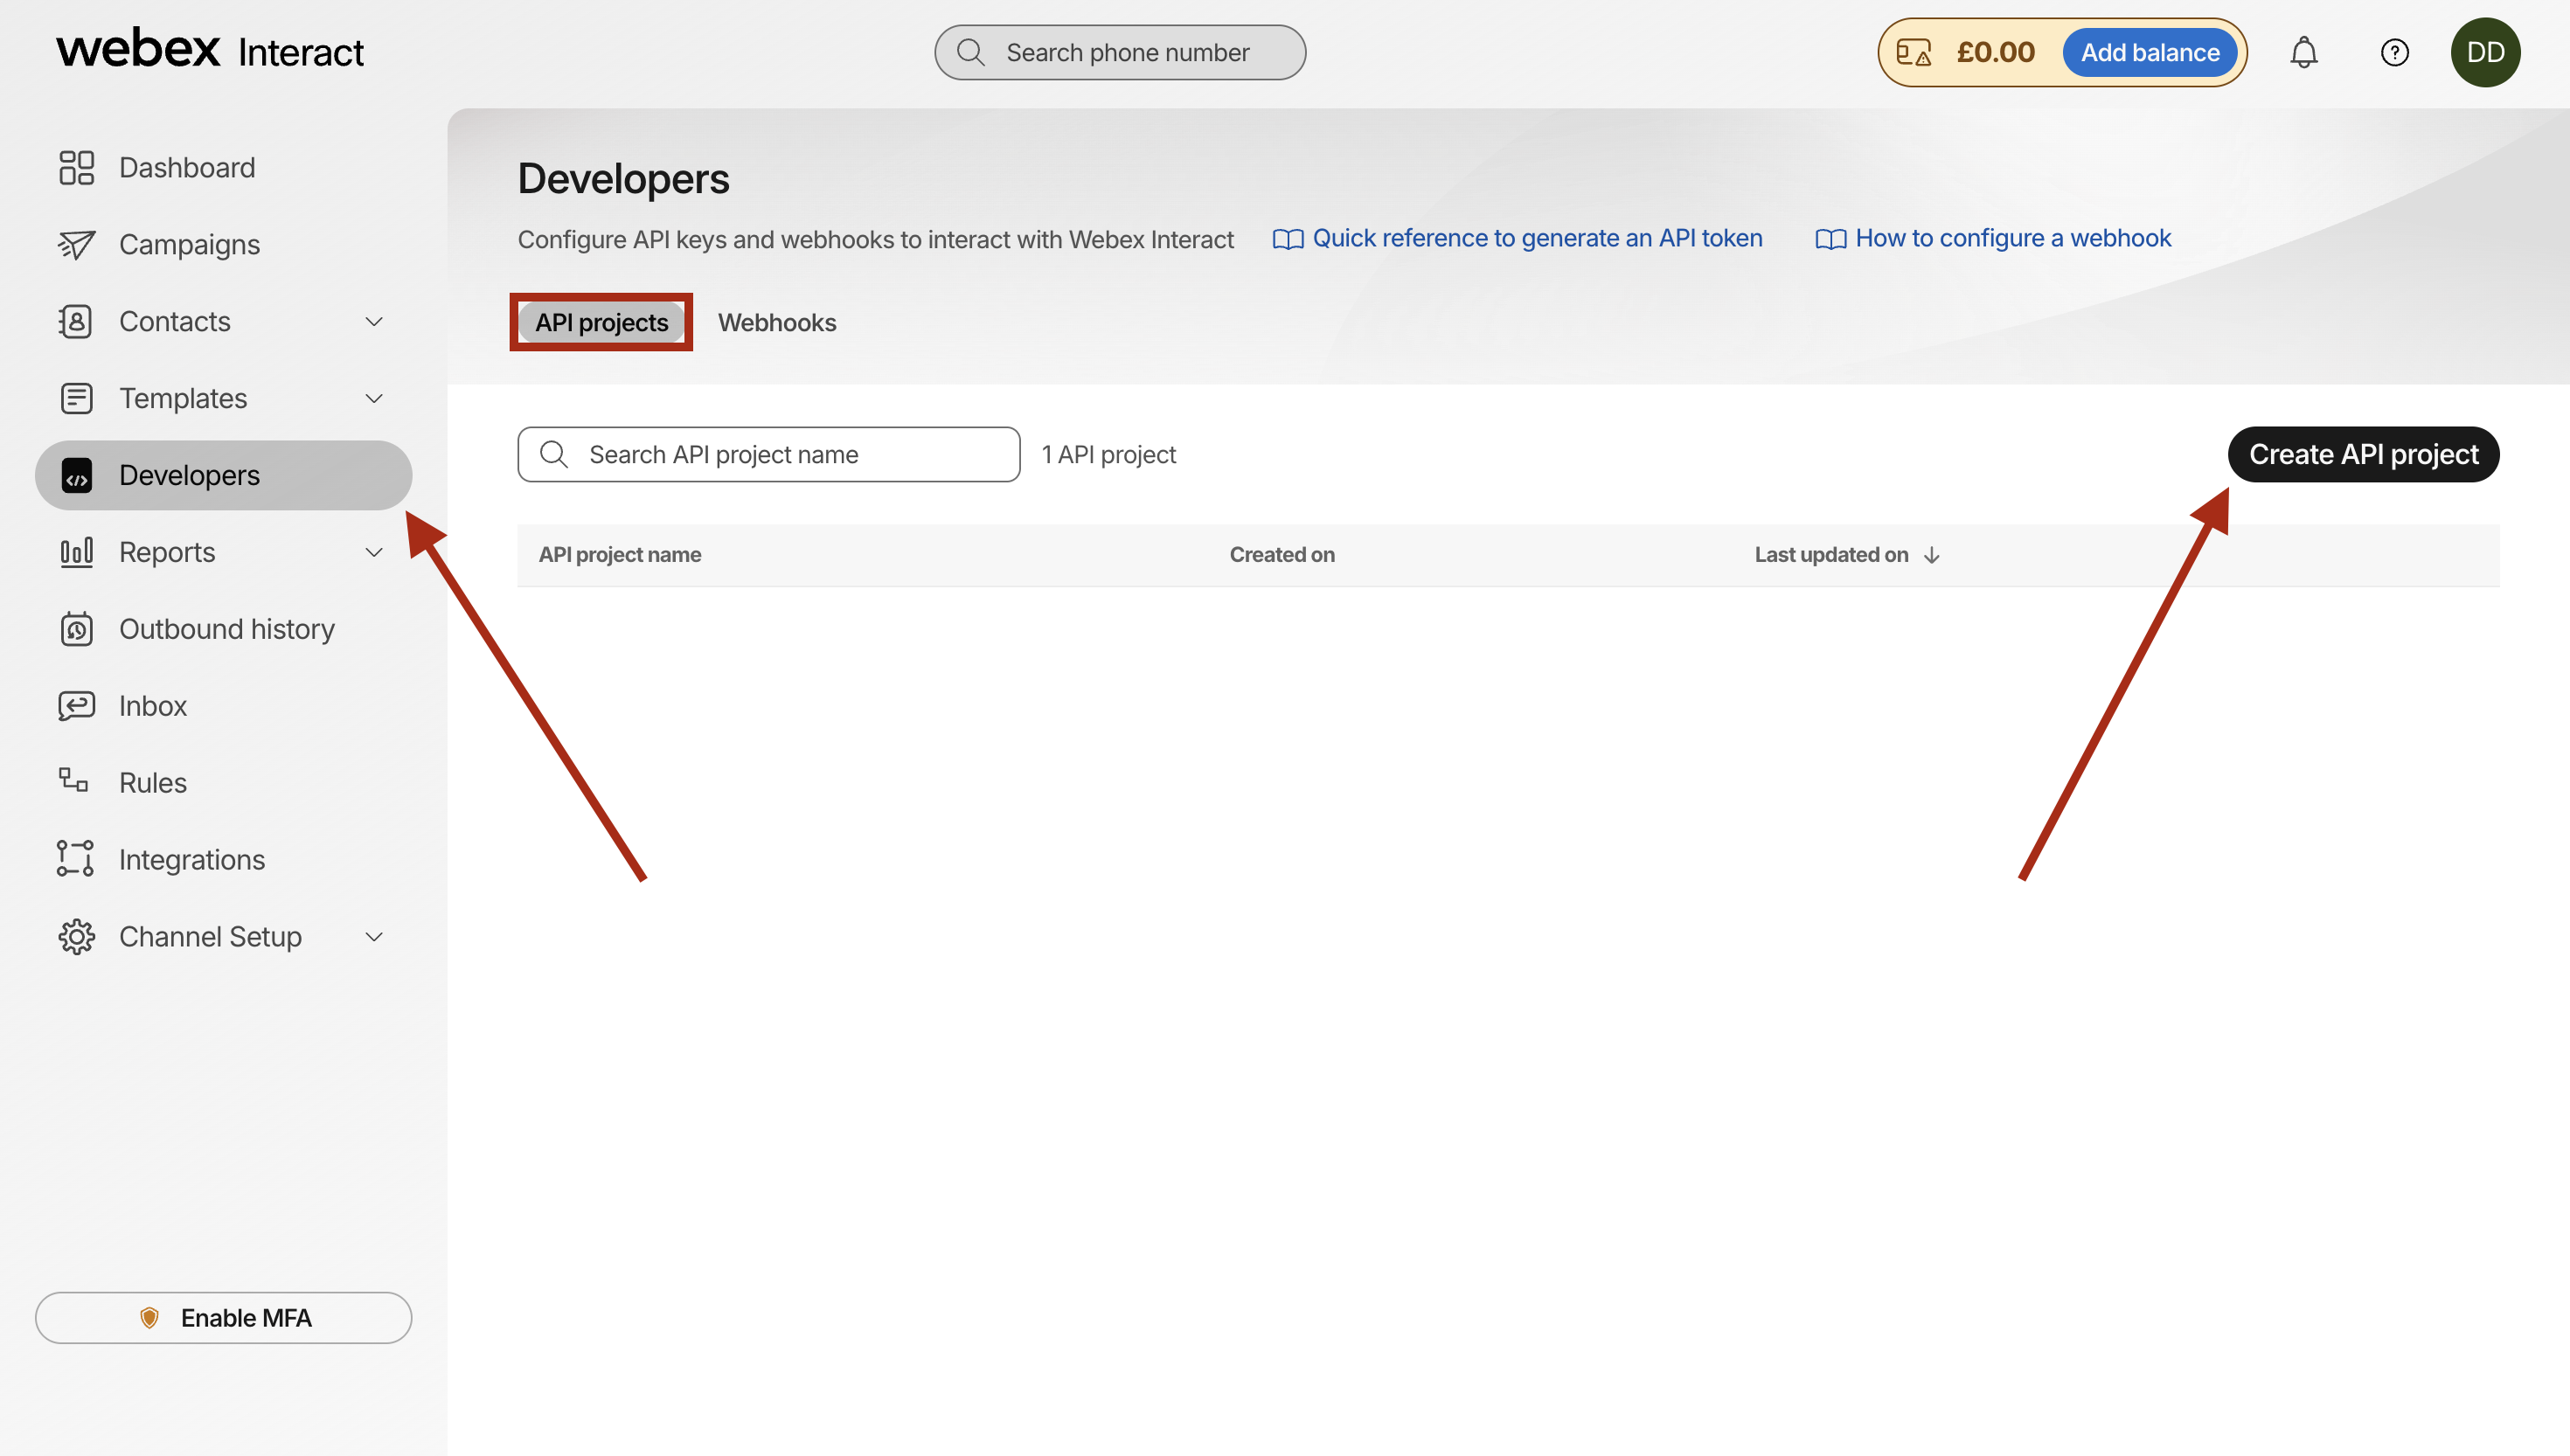Click the book icon beside webhook guide link
Image resolution: width=2570 pixels, height=1456 pixels.
pyautogui.click(x=1831, y=239)
